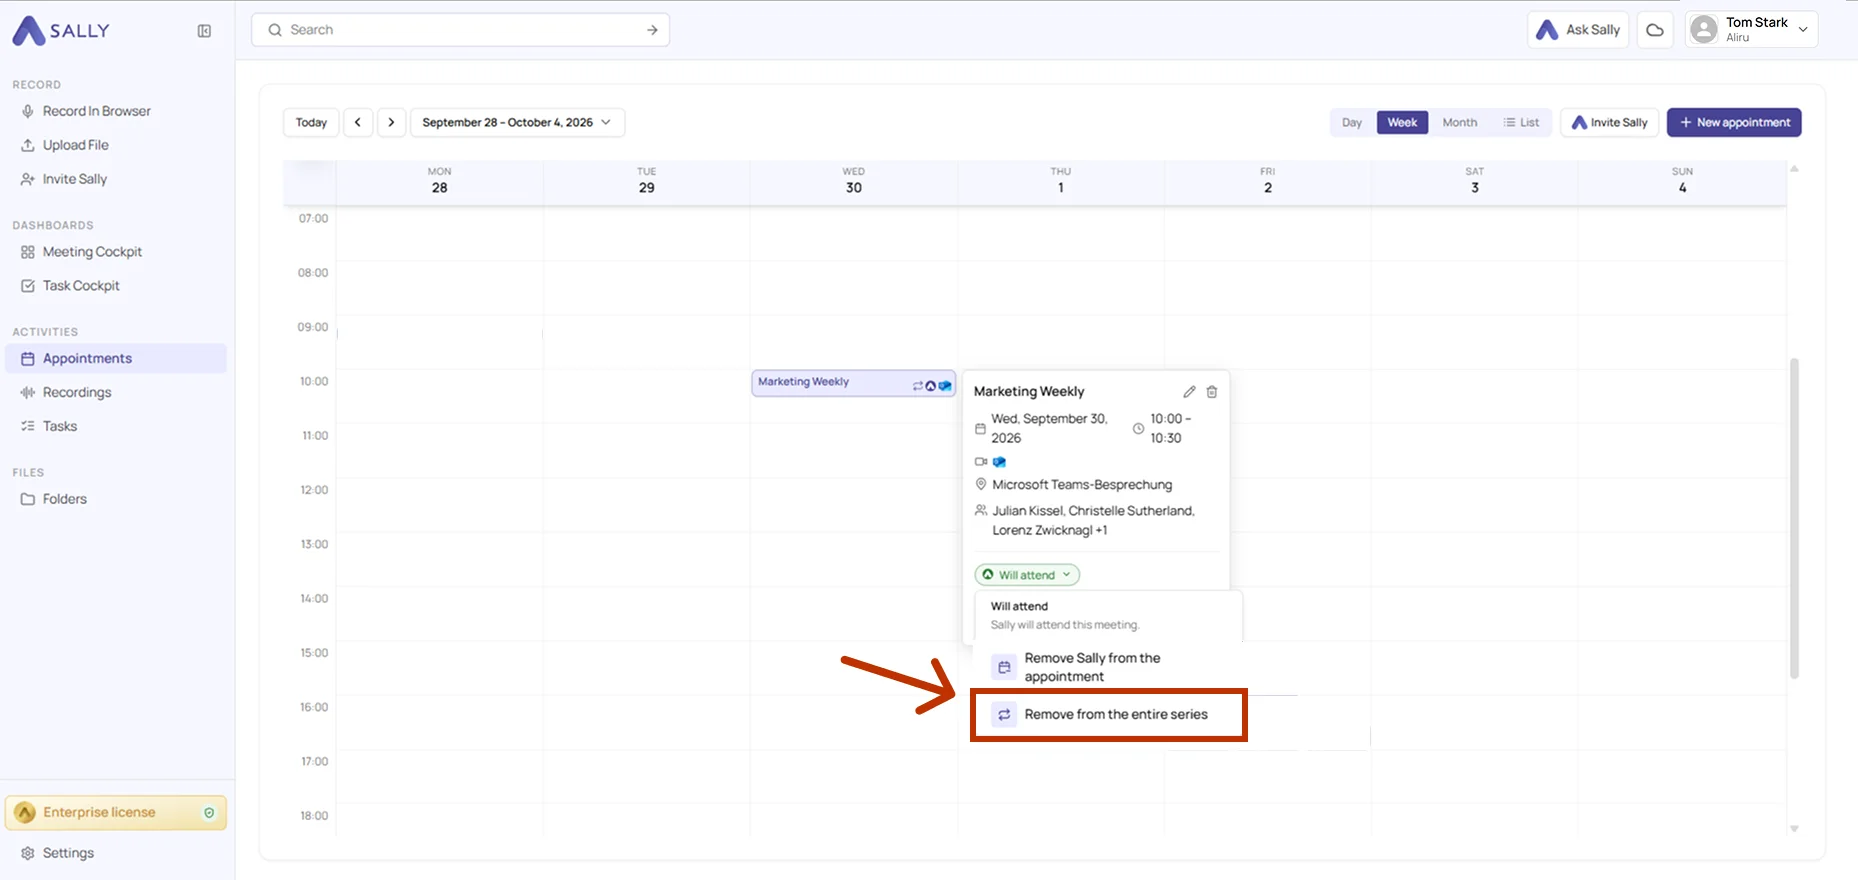This screenshot has width=1858, height=880.
Task: Open the cloud sync icon in the header
Action: click(x=1655, y=30)
